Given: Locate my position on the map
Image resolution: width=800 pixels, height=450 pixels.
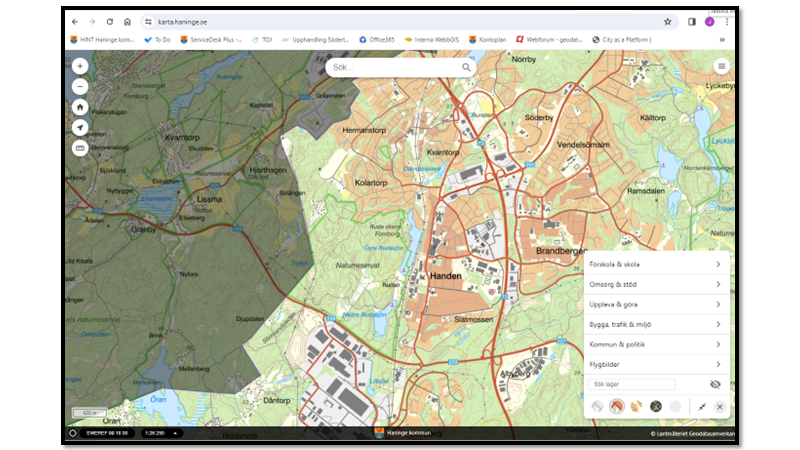Looking at the screenshot, I should click(x=80, y=127).
